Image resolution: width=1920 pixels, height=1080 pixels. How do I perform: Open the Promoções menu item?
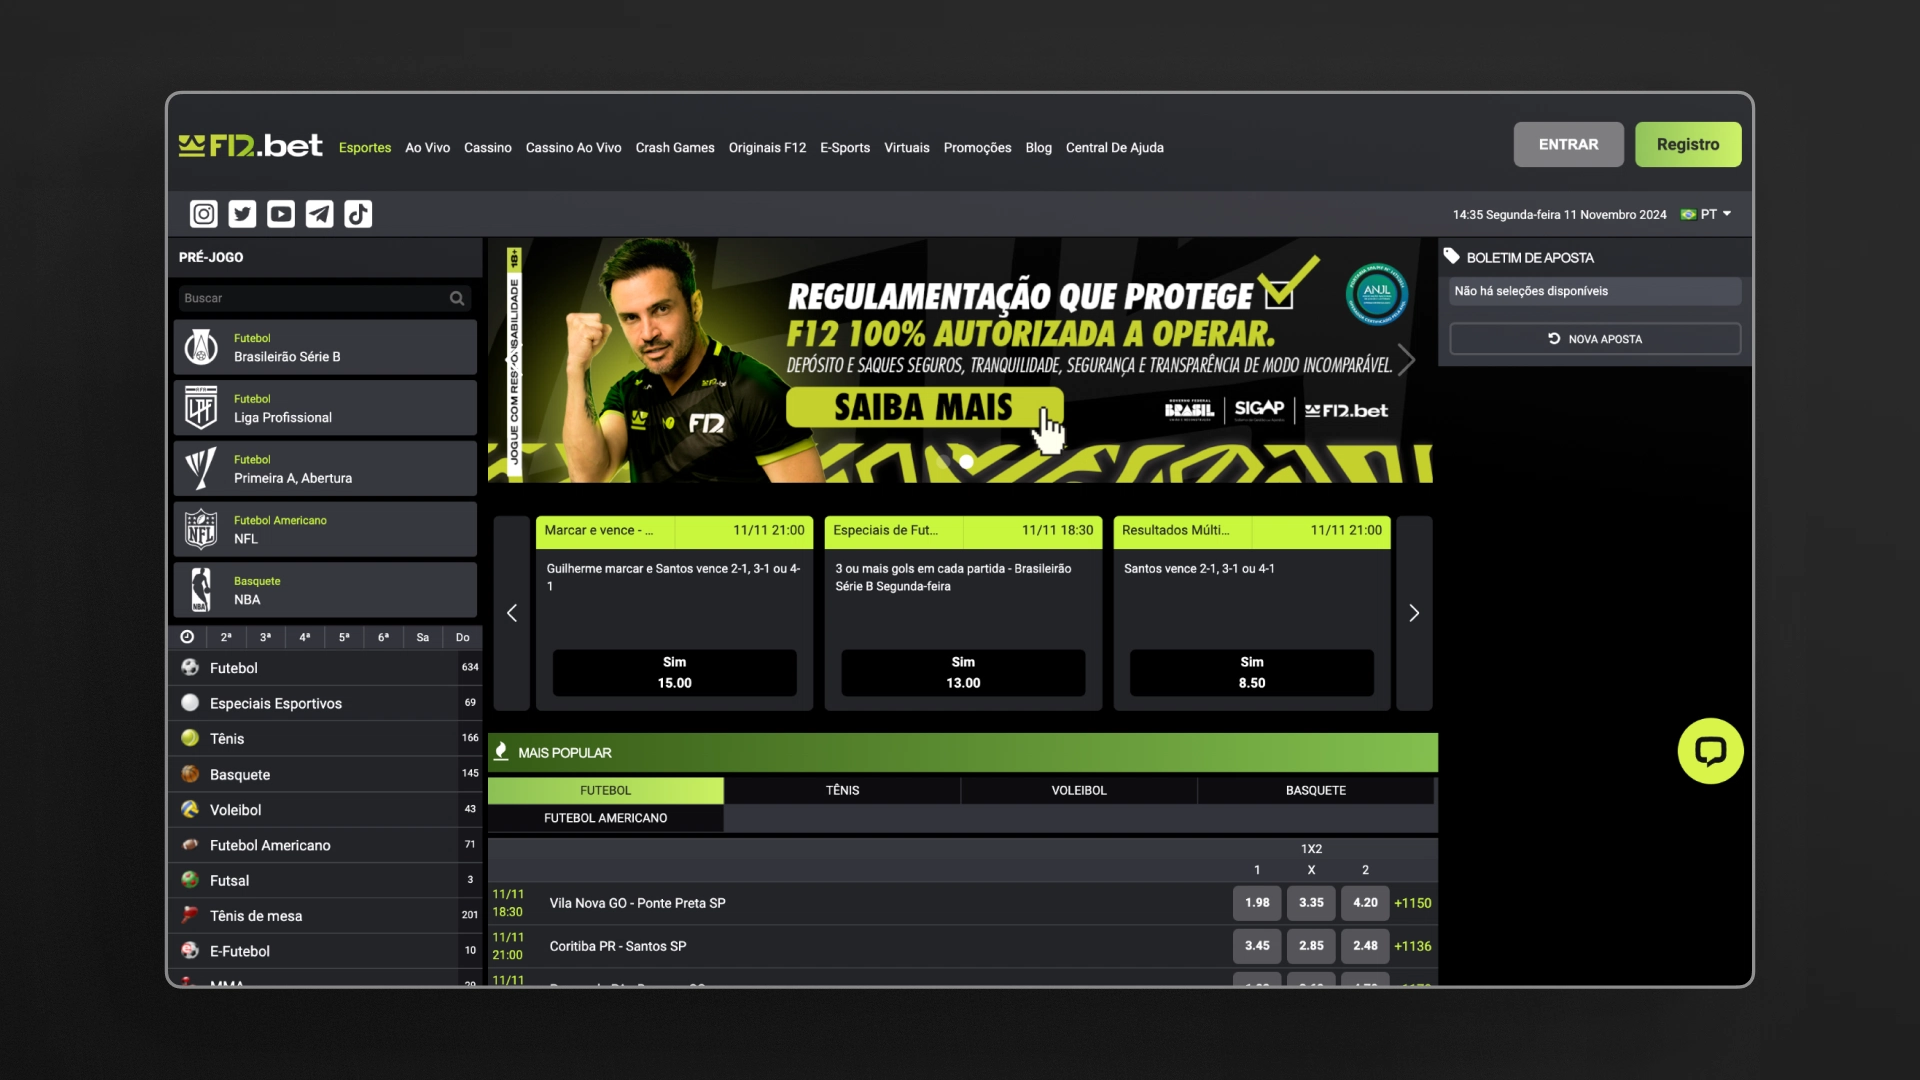click(x=977, y=148)
